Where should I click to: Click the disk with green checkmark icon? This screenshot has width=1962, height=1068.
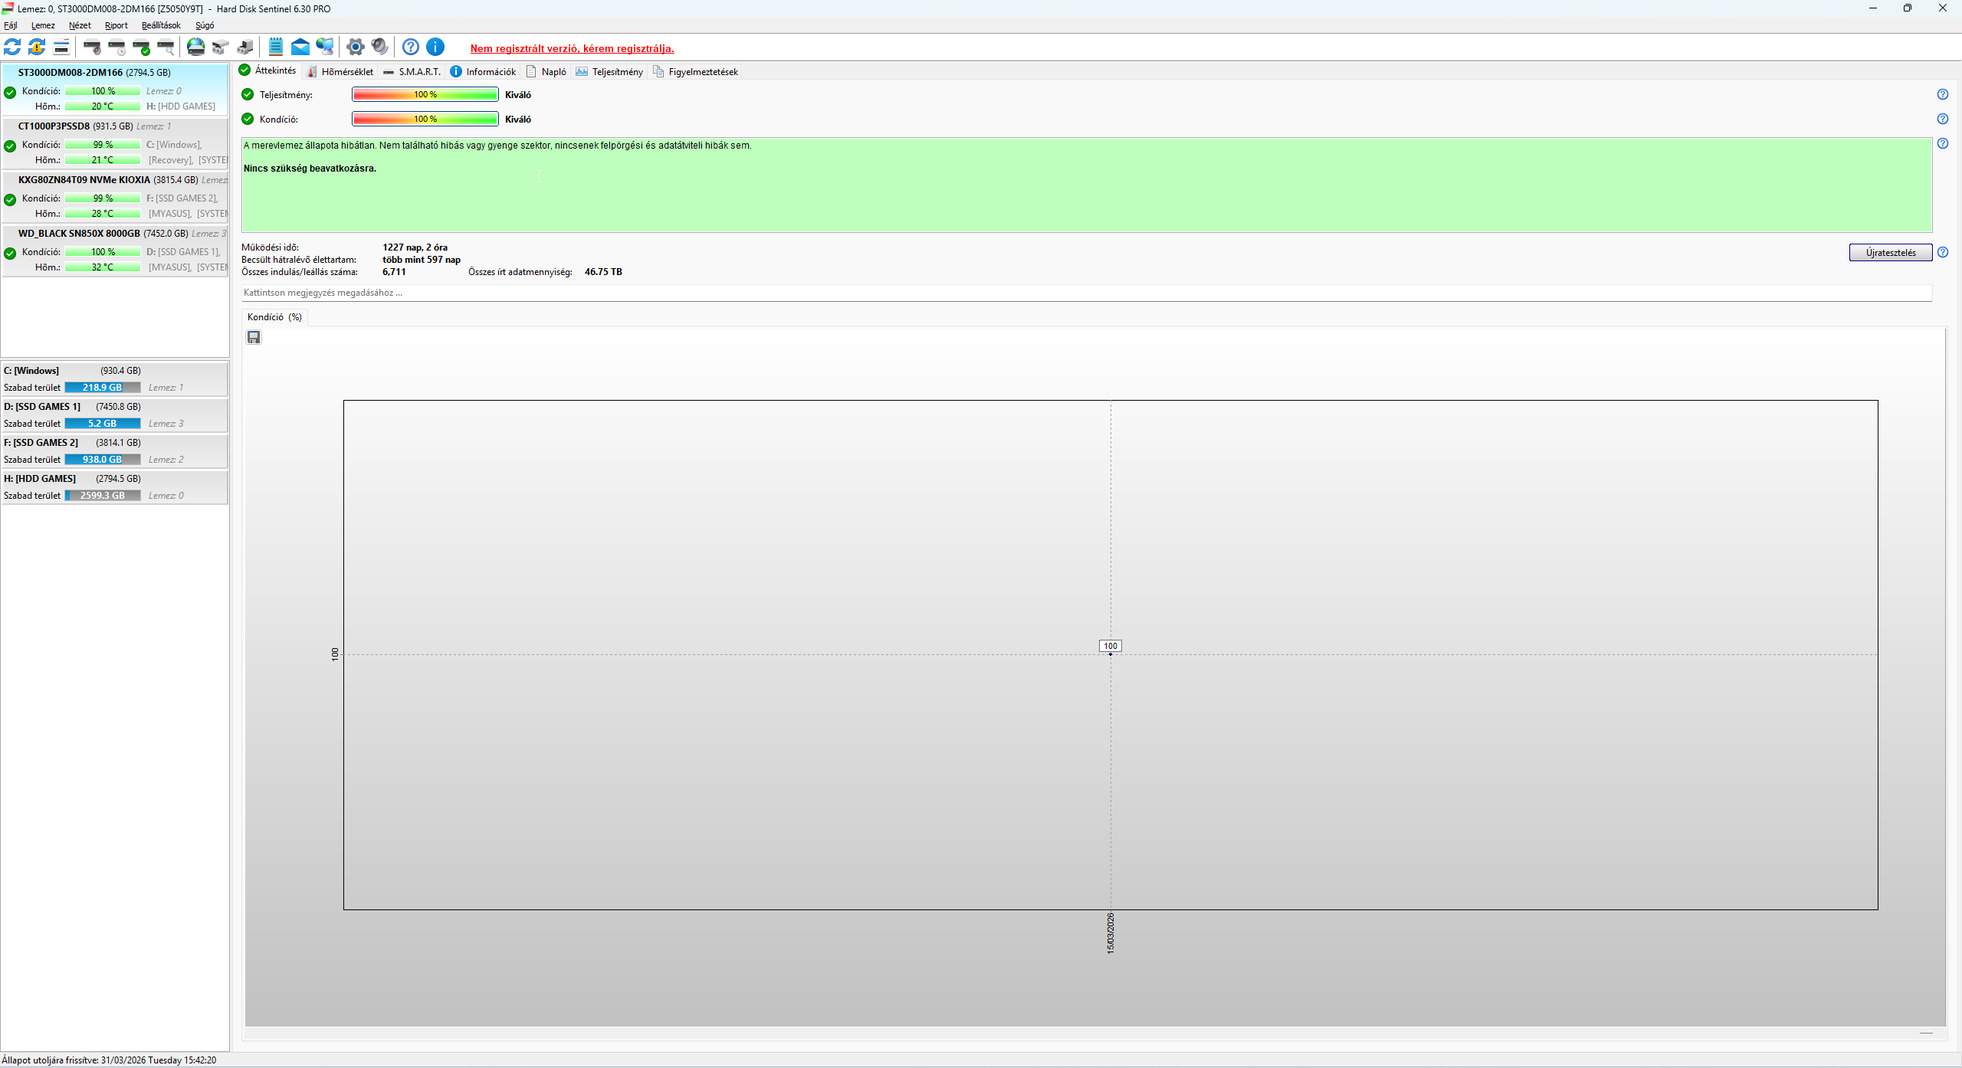click(141, 47)
